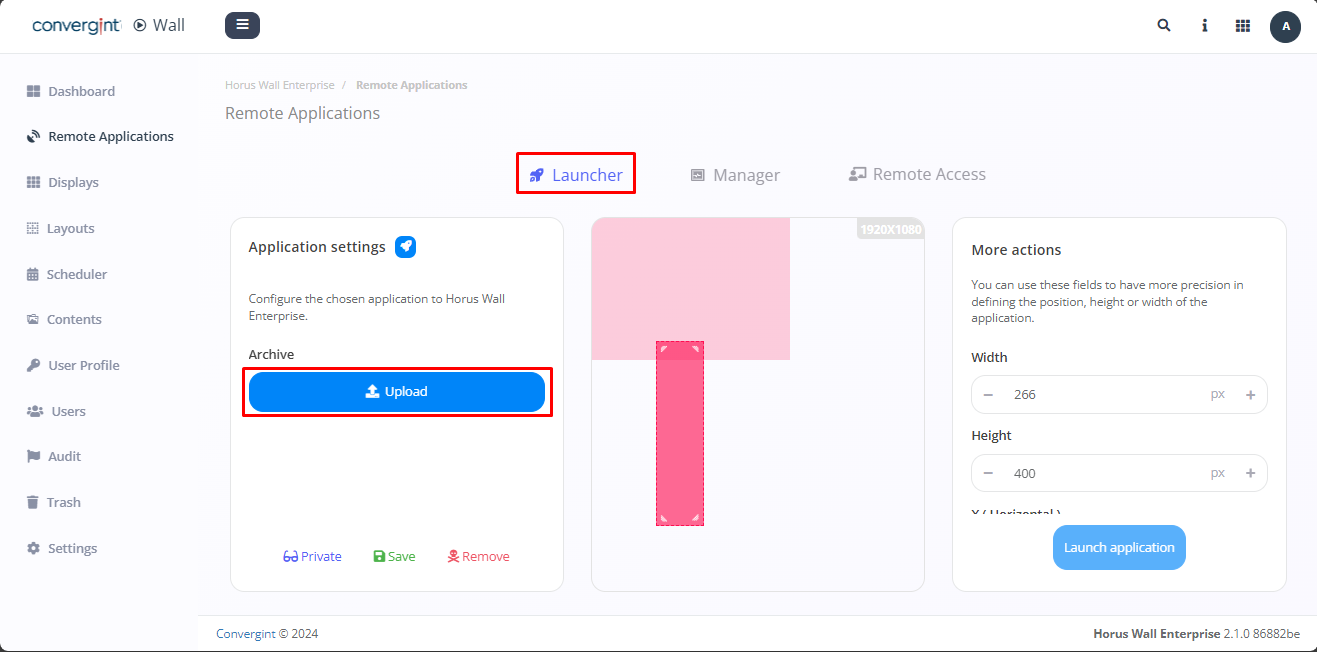Viewport: 1317px width, 652px height.
Task: Select the dark pink application rectangle in preview
Action: tap(680, 440)
